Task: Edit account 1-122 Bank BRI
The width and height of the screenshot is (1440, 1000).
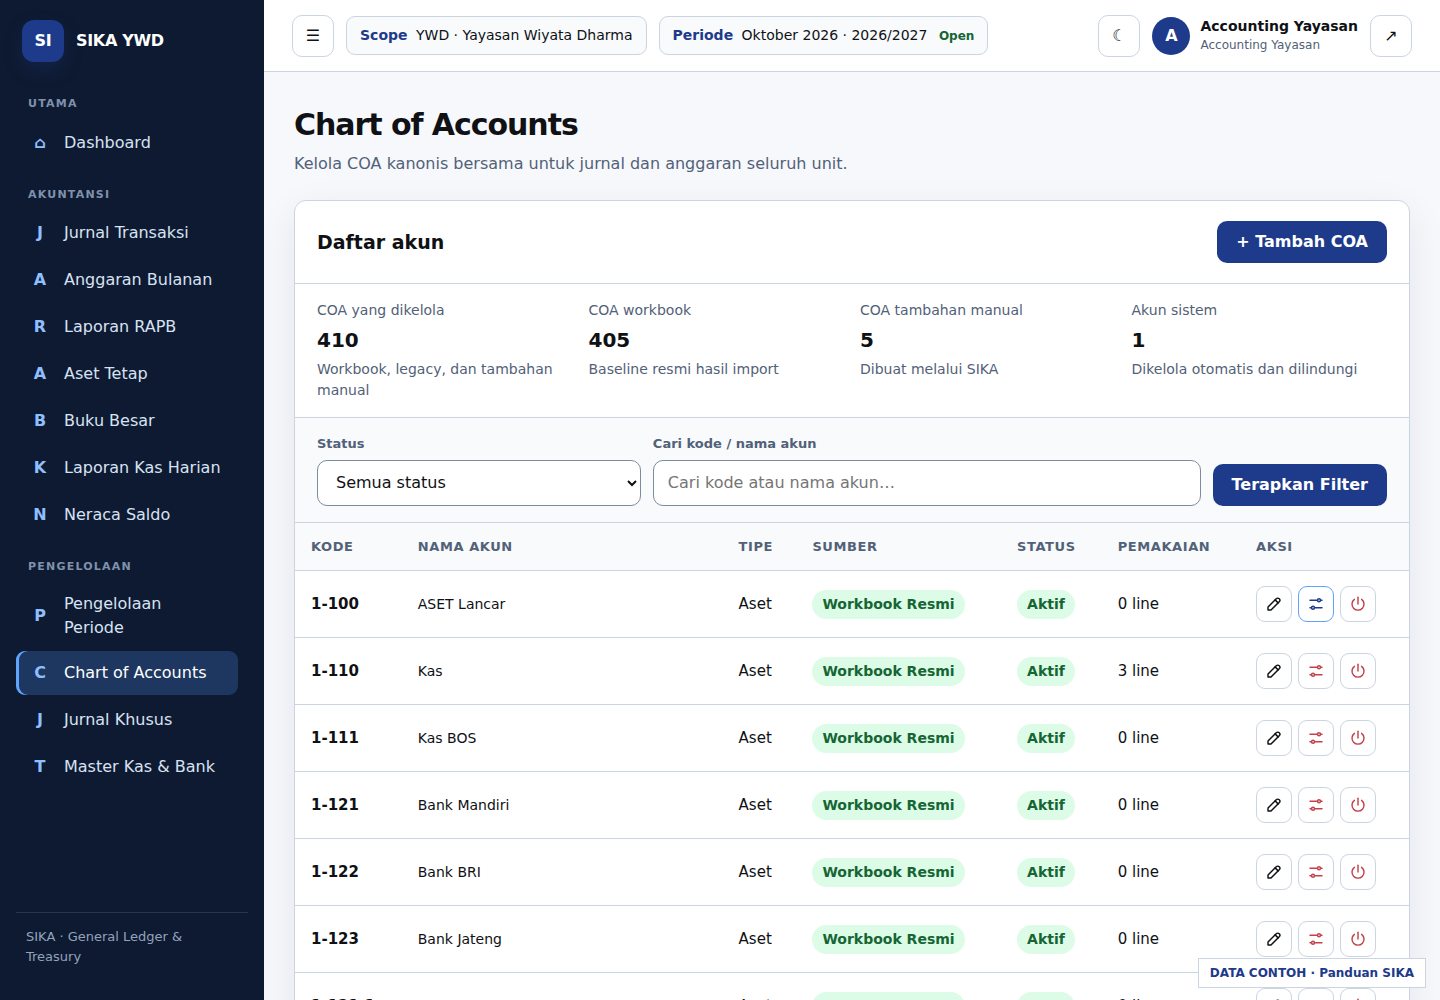Action: point(1274,872)
